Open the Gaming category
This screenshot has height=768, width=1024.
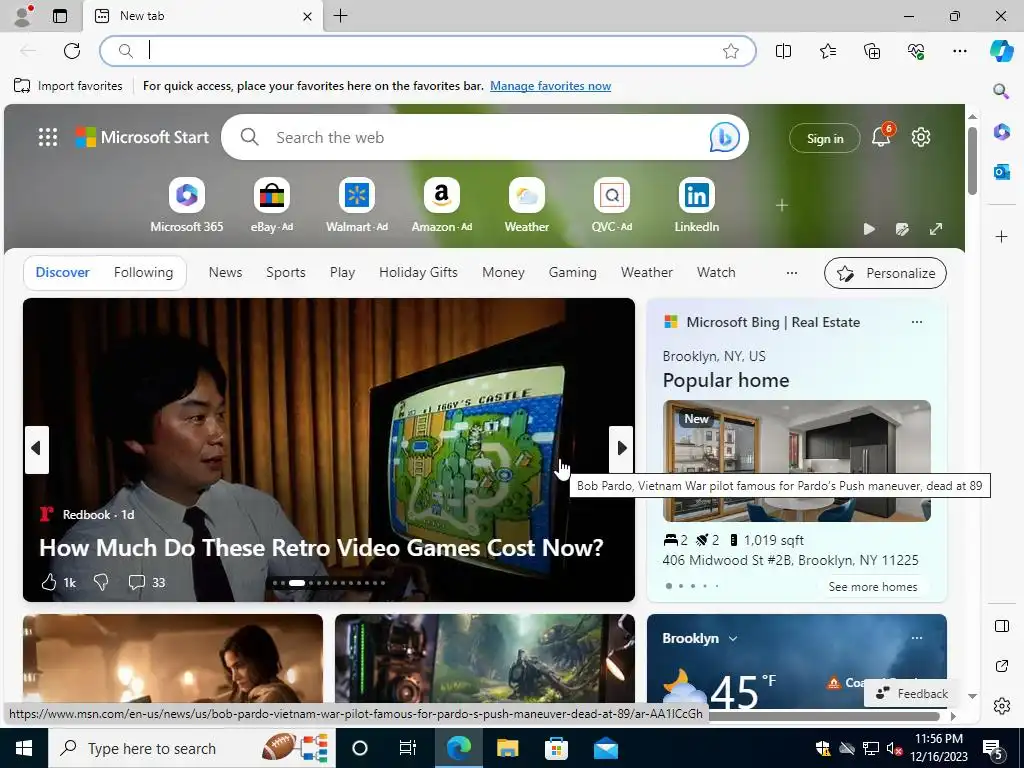(572, 272)
